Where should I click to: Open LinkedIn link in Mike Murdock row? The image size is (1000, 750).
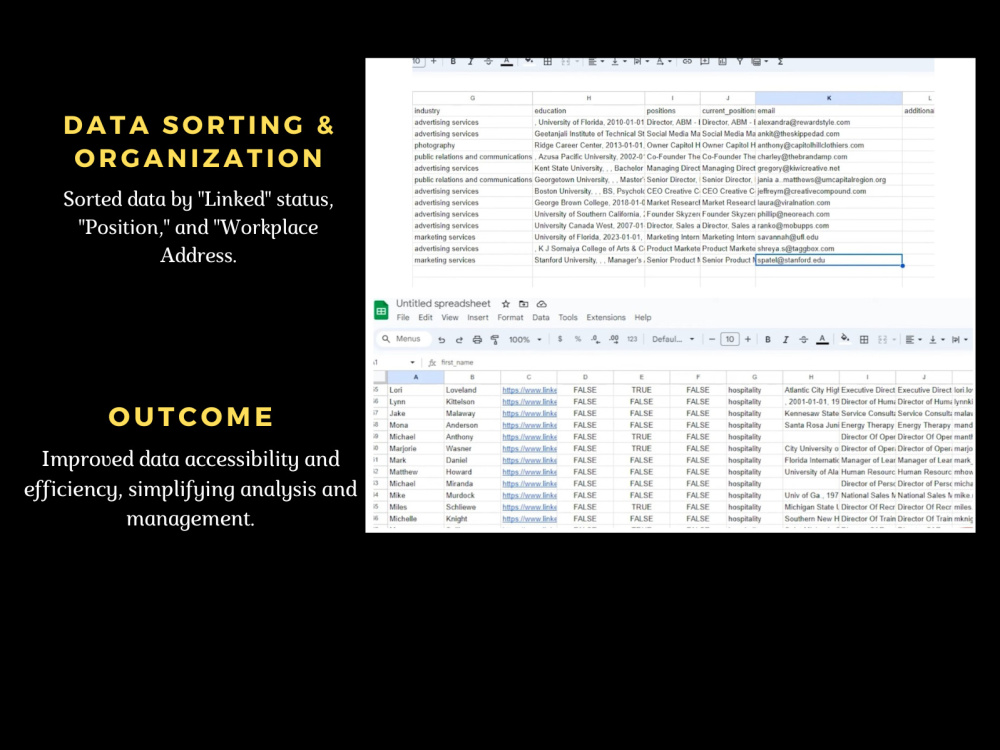529,496
